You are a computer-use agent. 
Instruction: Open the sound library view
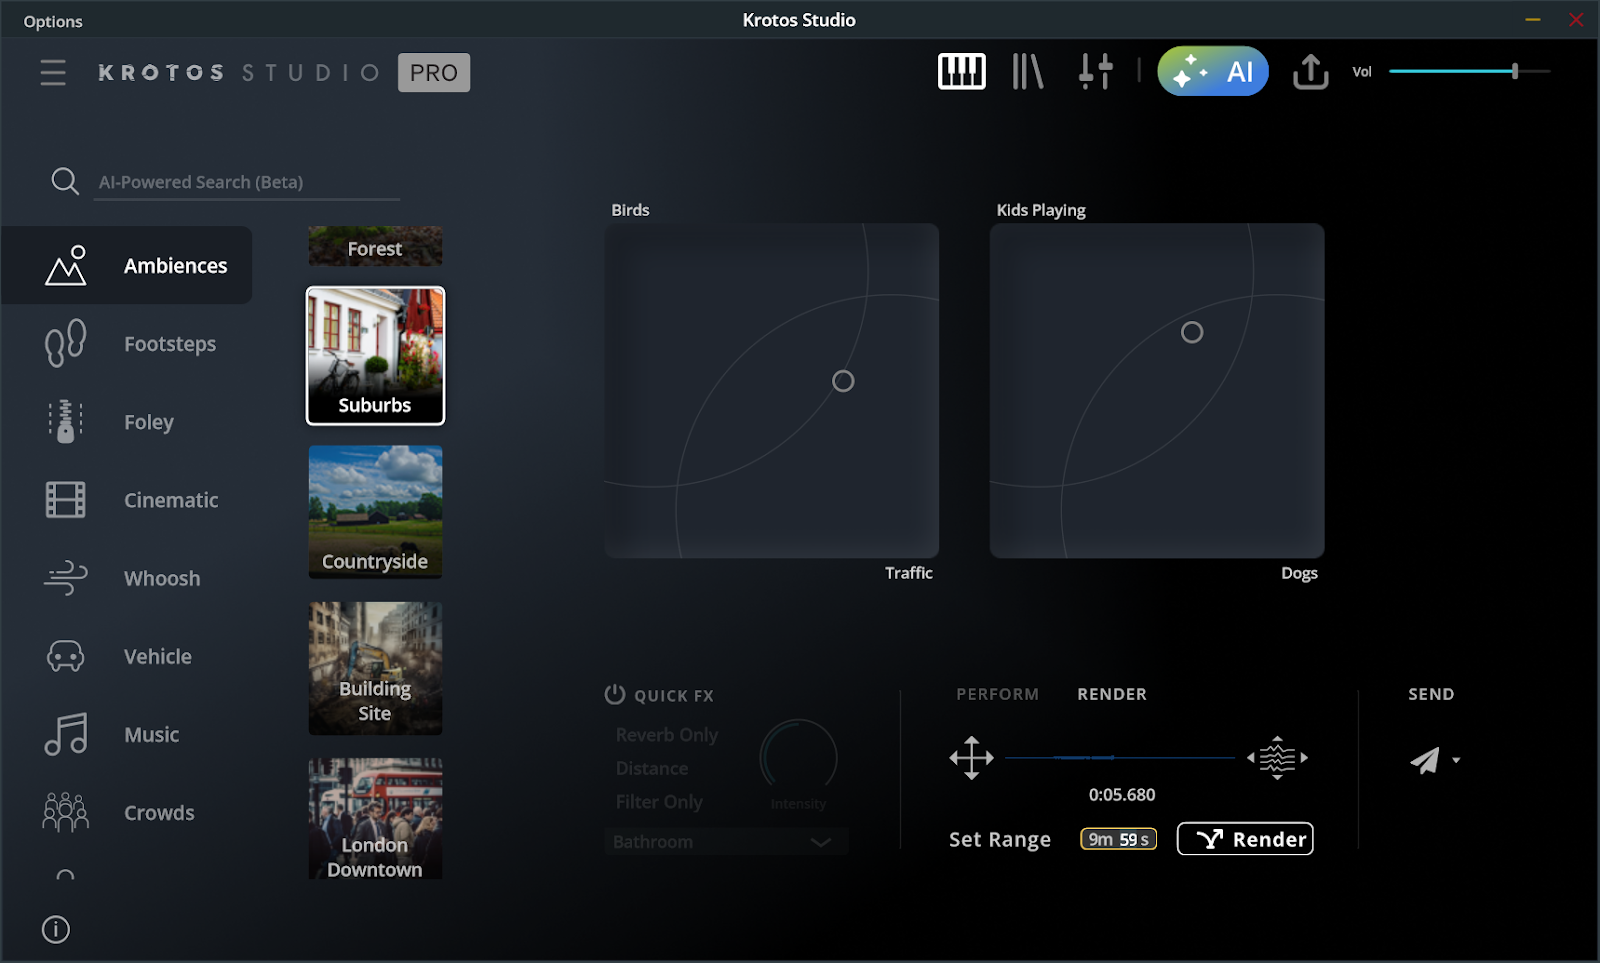tap(1027, 71)
